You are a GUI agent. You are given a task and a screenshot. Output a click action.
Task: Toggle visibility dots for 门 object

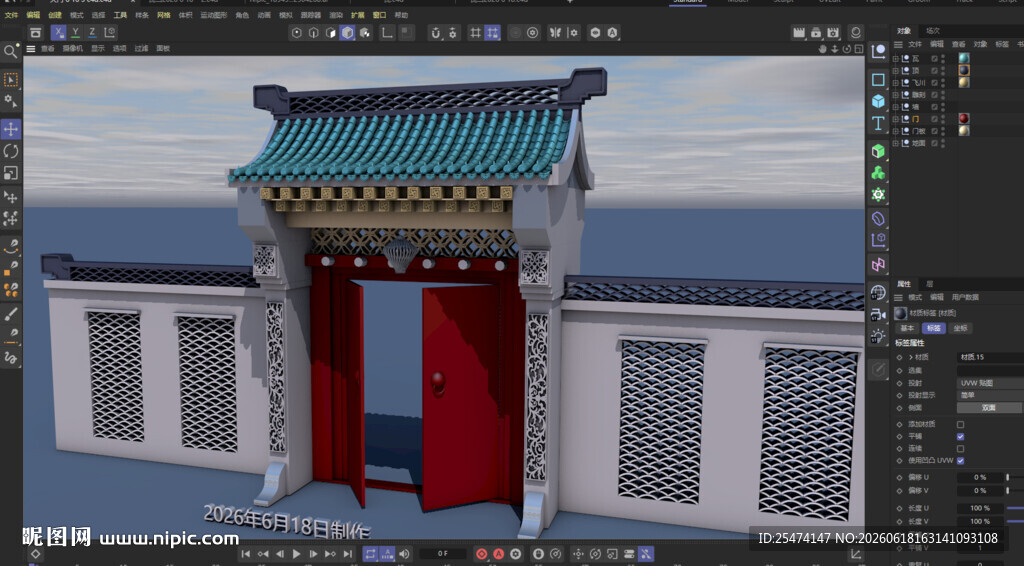coord(943,119)
